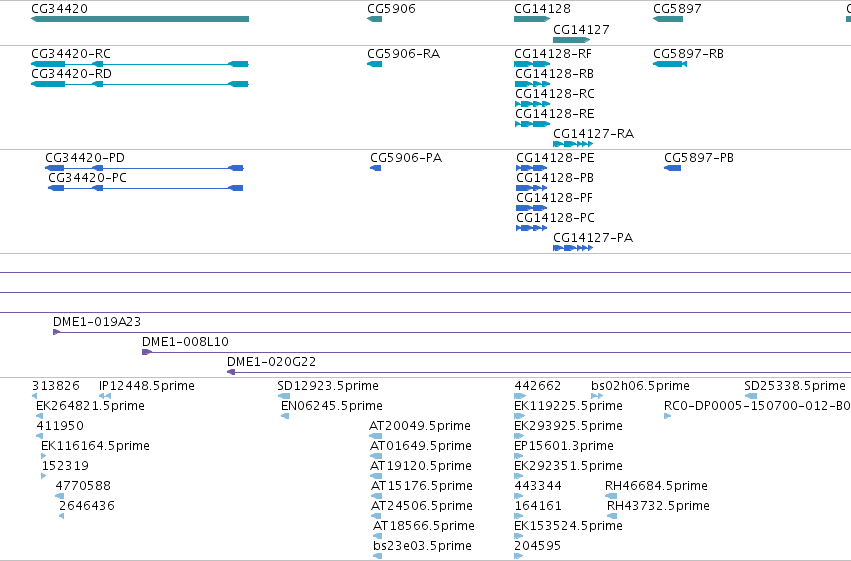Click EST 411950

tap(39, 436)
